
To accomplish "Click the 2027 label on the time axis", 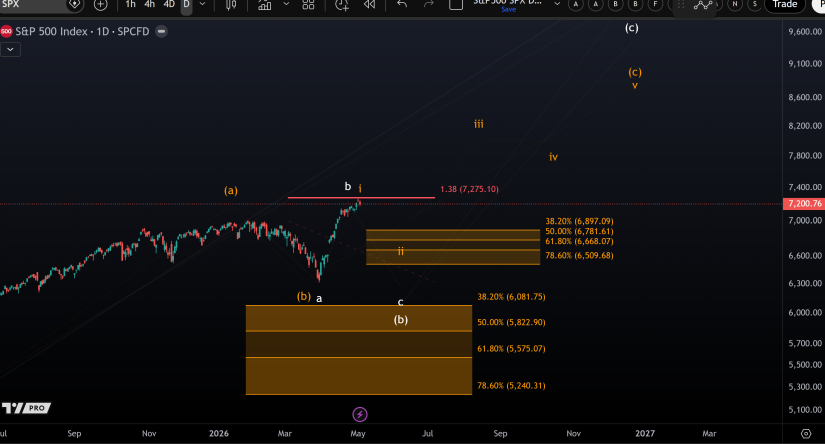I will (645, 433).
